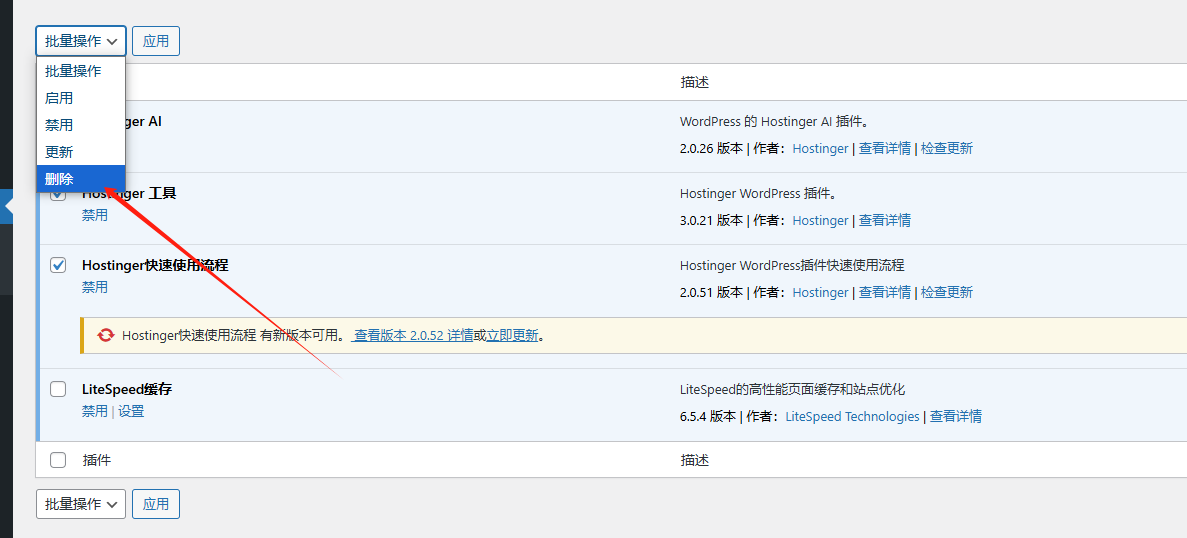Click the top 应用 button
The height and width of the screenshot is (538, 1187).
156,41
